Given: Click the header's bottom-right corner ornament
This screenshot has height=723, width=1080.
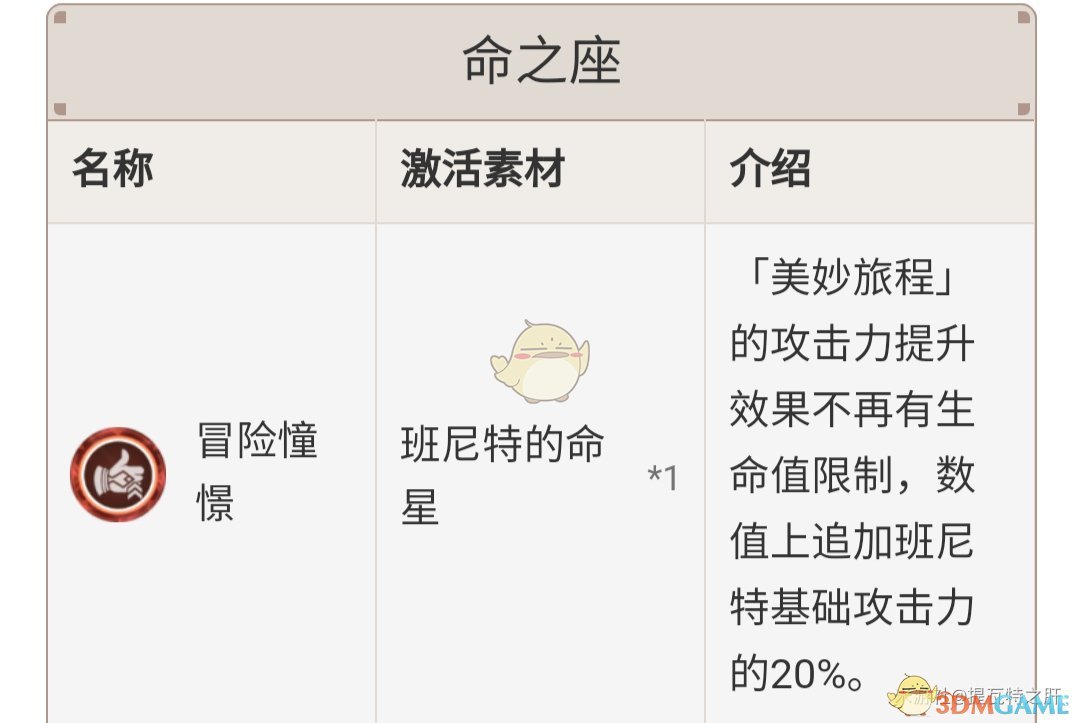Looking at the screenshot, I should [x=1022, y=108].
